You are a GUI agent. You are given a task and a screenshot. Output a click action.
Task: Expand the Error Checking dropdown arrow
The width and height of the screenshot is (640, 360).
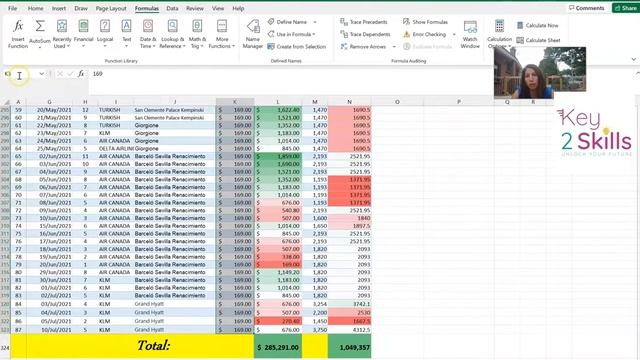point(454,34)
